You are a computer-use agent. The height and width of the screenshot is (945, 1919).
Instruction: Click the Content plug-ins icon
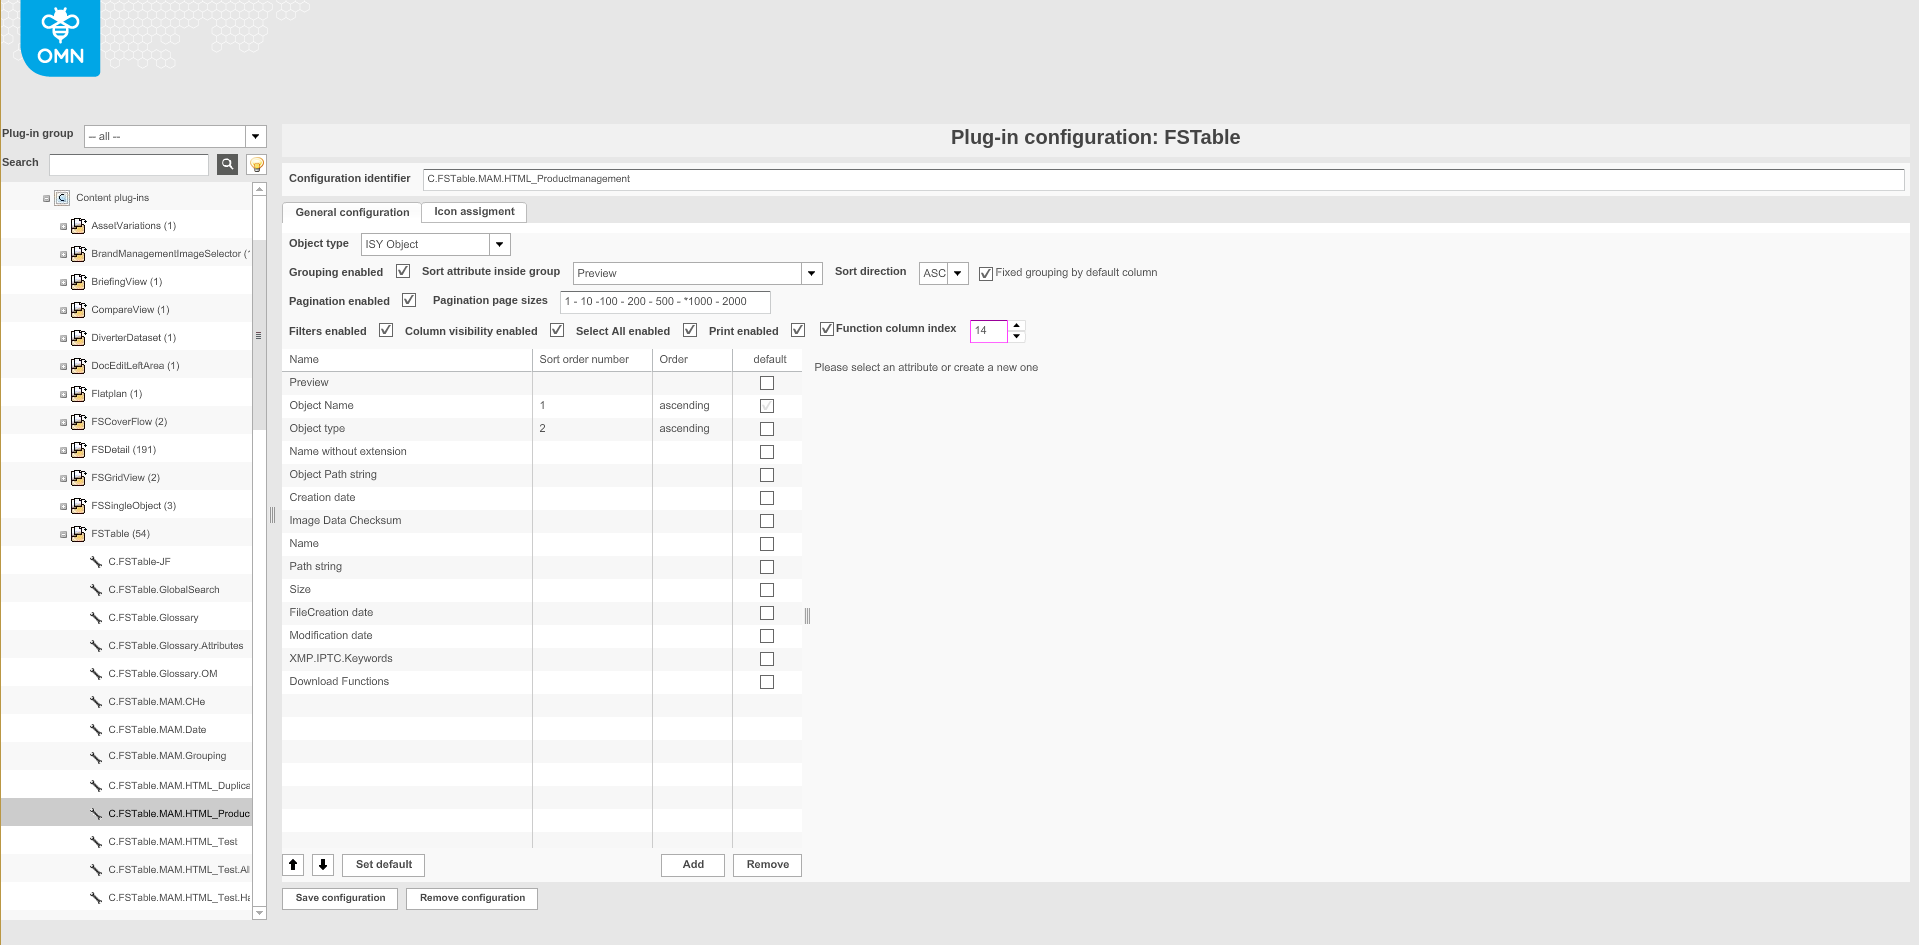pyautogui.click(x=61, y=197)
